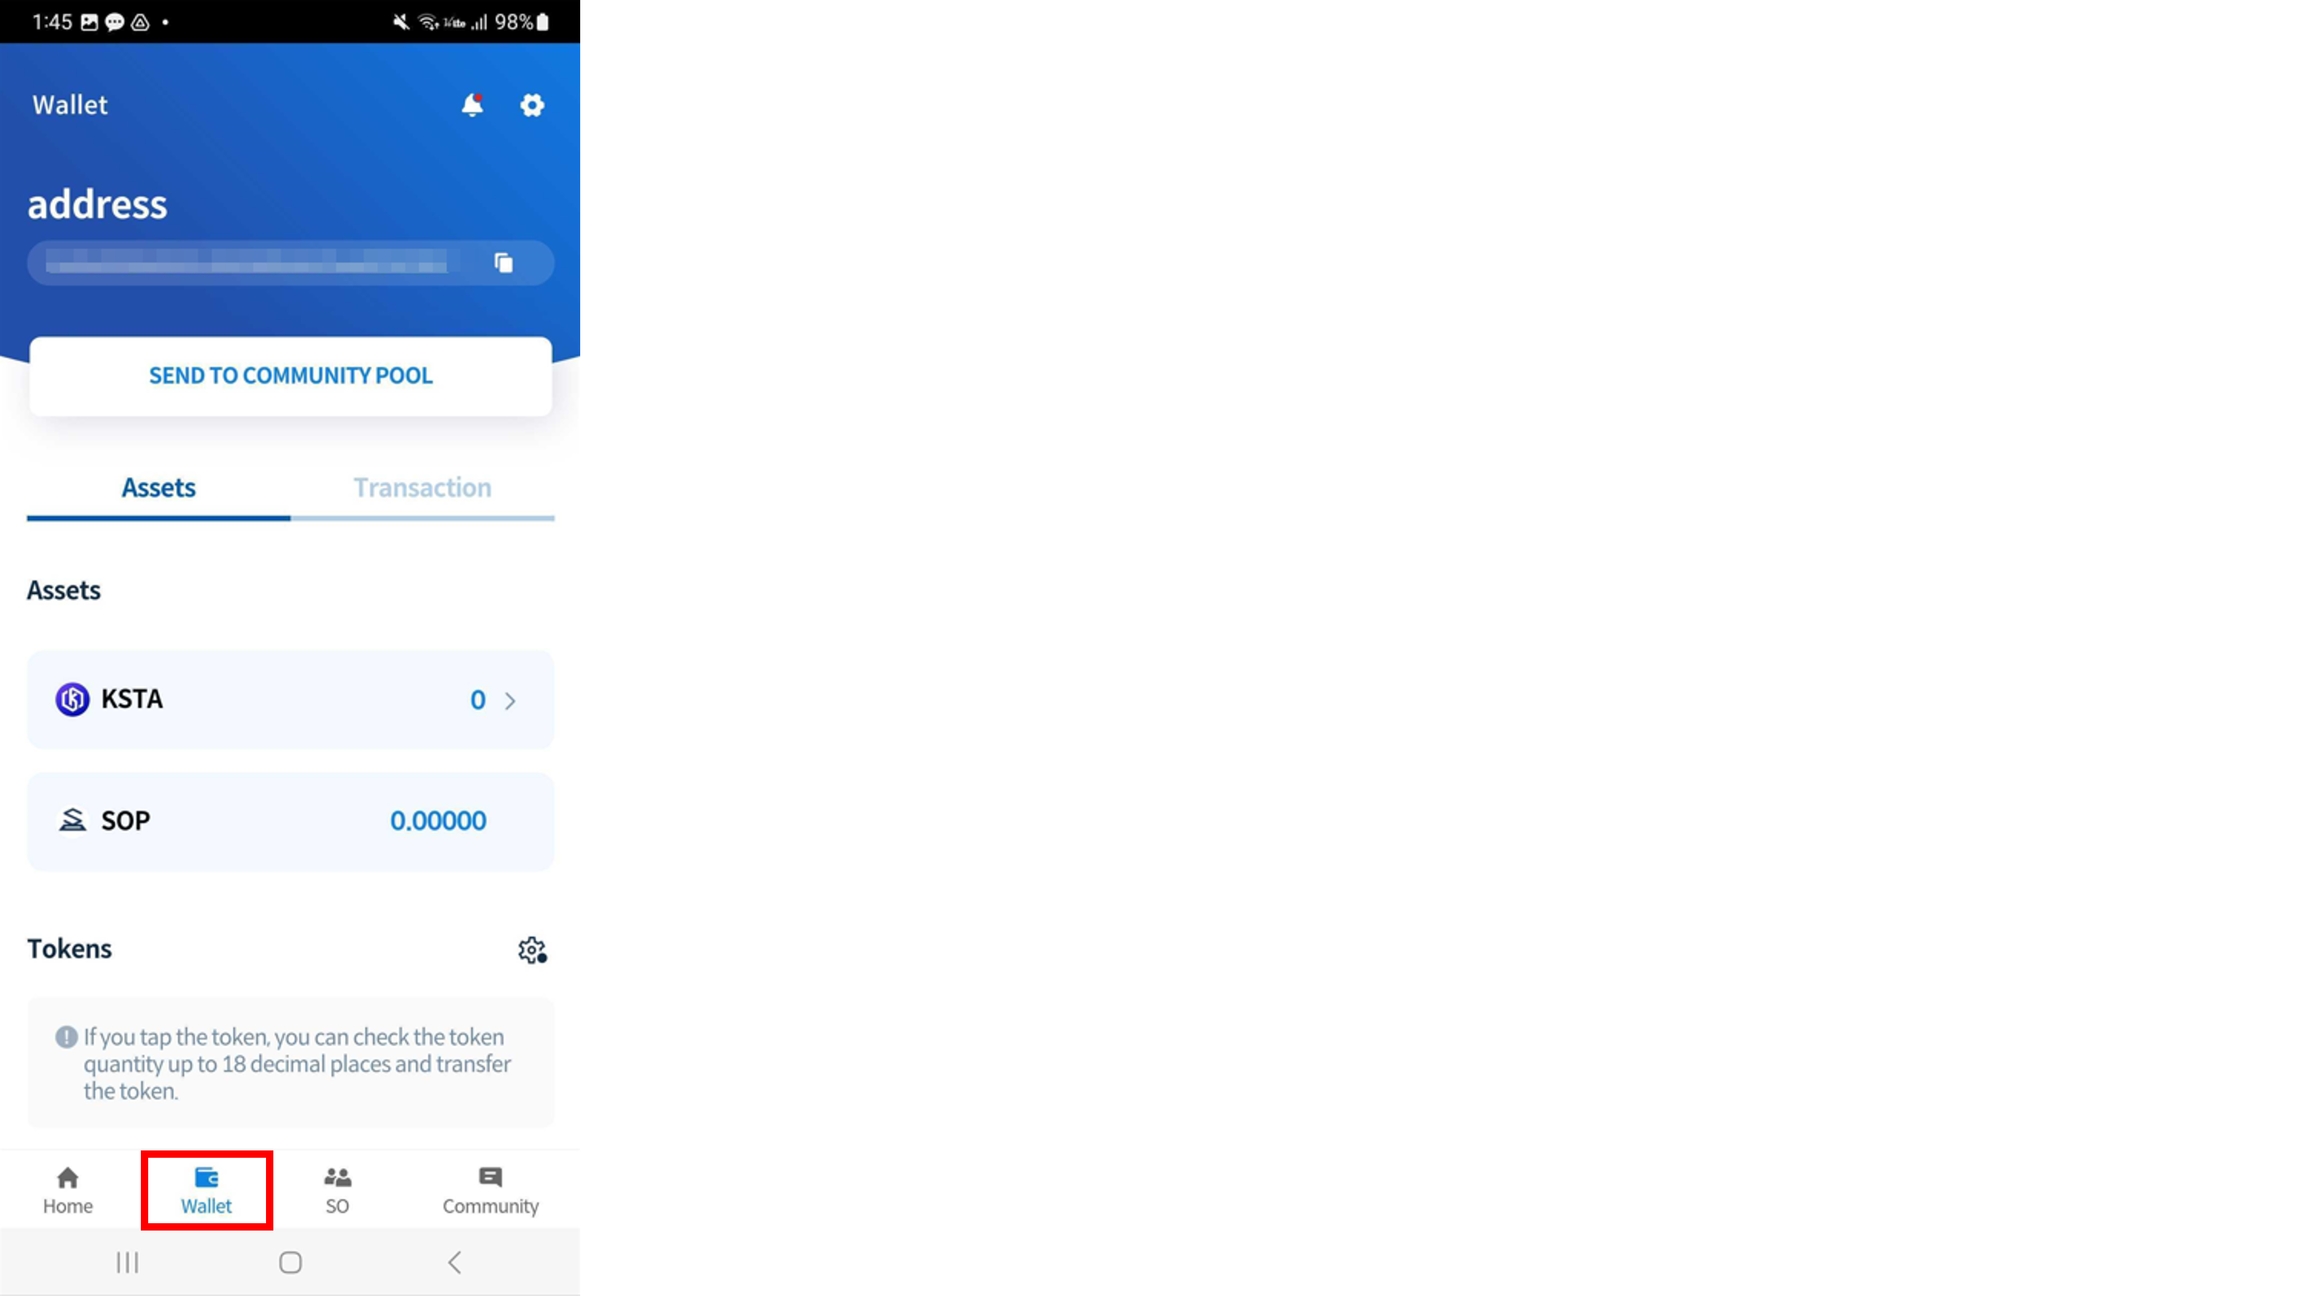
Task: Open SO section in bottom navigation
Action: pyautogui.click(x=338, y=1190)
